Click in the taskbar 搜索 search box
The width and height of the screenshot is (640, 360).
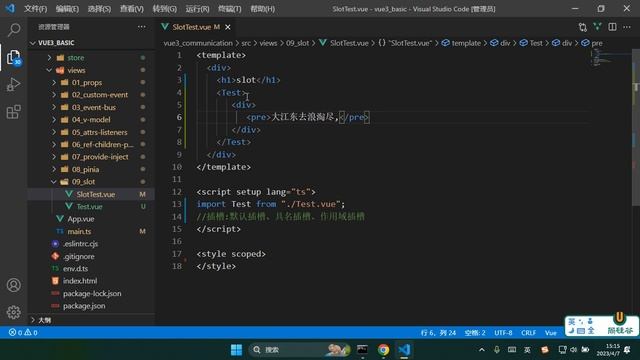coord(299,350)
